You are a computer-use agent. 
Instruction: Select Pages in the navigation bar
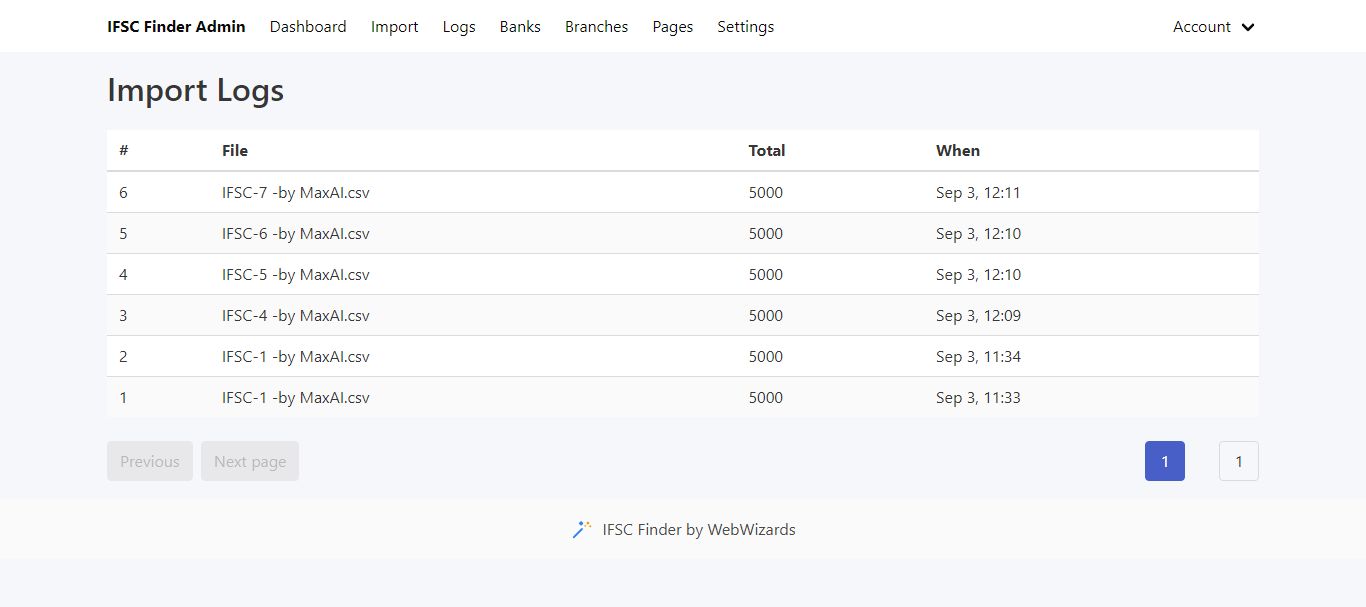(672, 27)
